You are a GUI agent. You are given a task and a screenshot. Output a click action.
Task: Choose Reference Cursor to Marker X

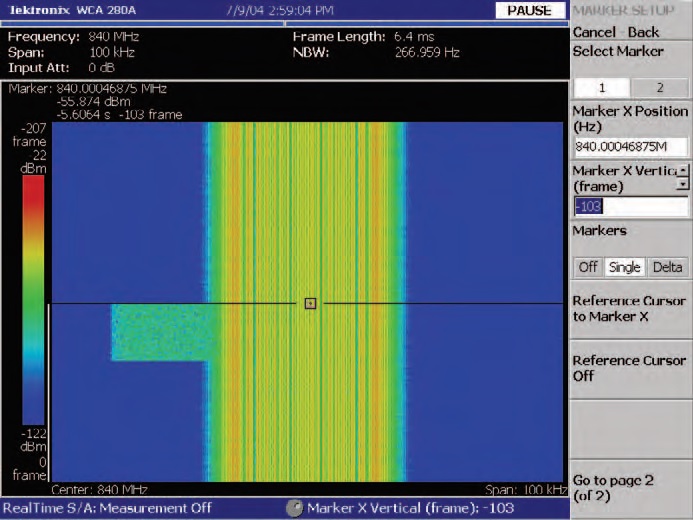[x=628, y=308]
